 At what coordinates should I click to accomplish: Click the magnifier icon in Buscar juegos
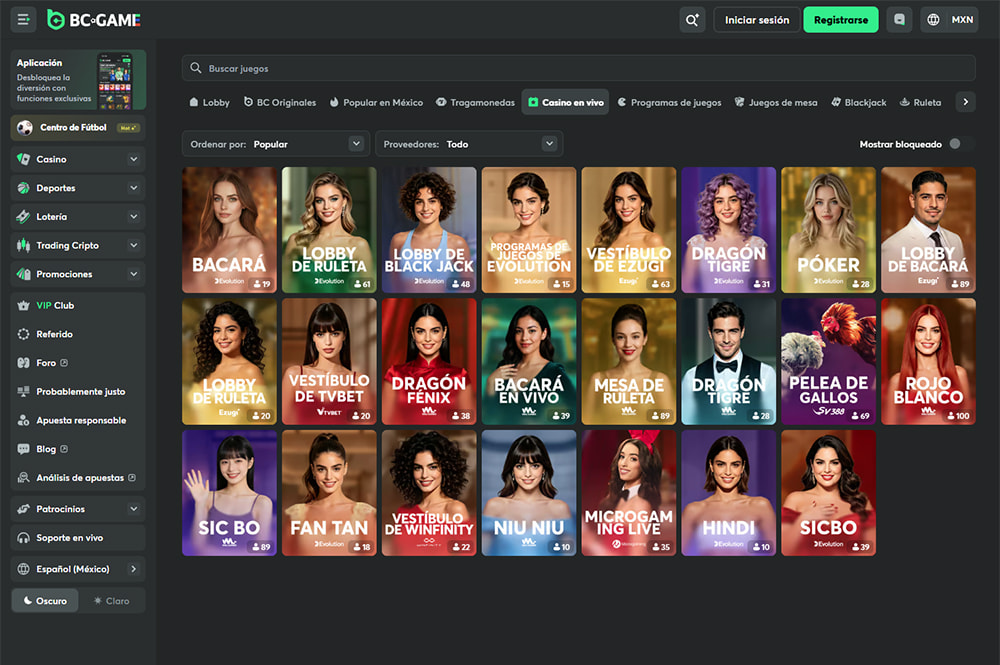196,68
